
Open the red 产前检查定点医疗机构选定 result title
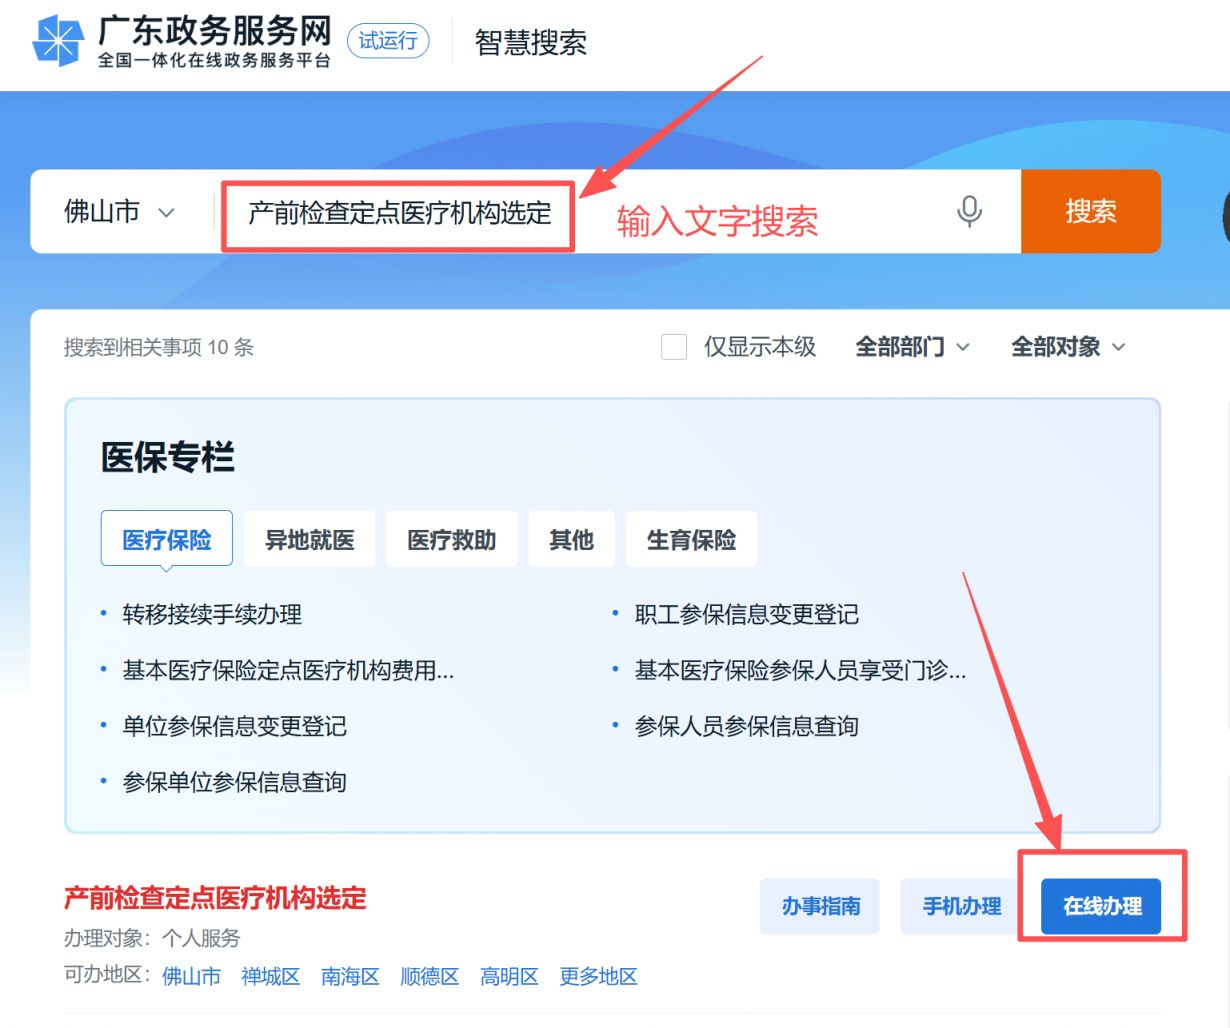coord(215,898)
